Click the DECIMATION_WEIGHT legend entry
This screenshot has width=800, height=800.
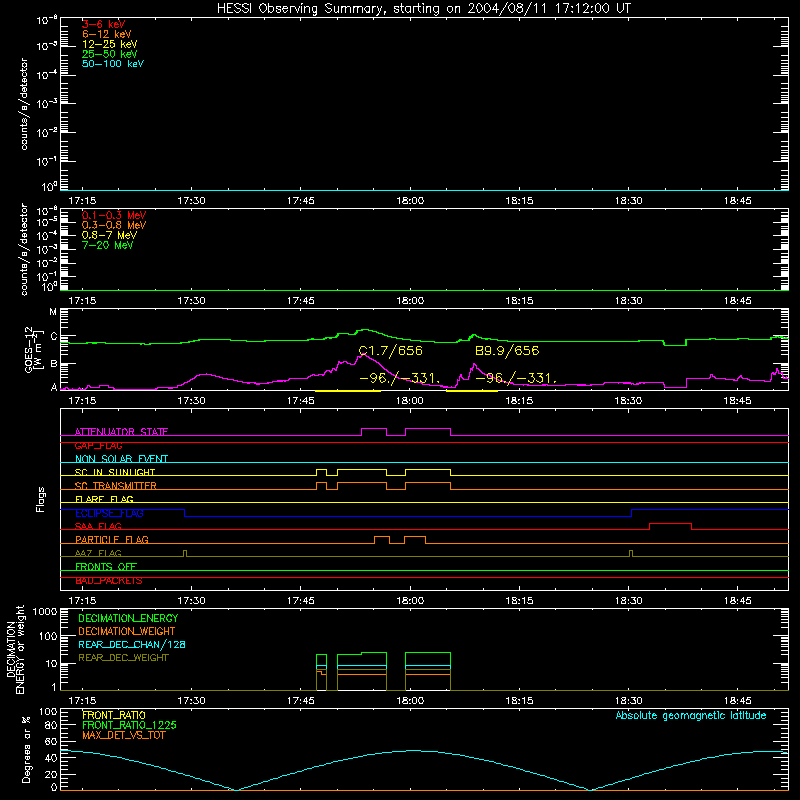coord(127,631)
